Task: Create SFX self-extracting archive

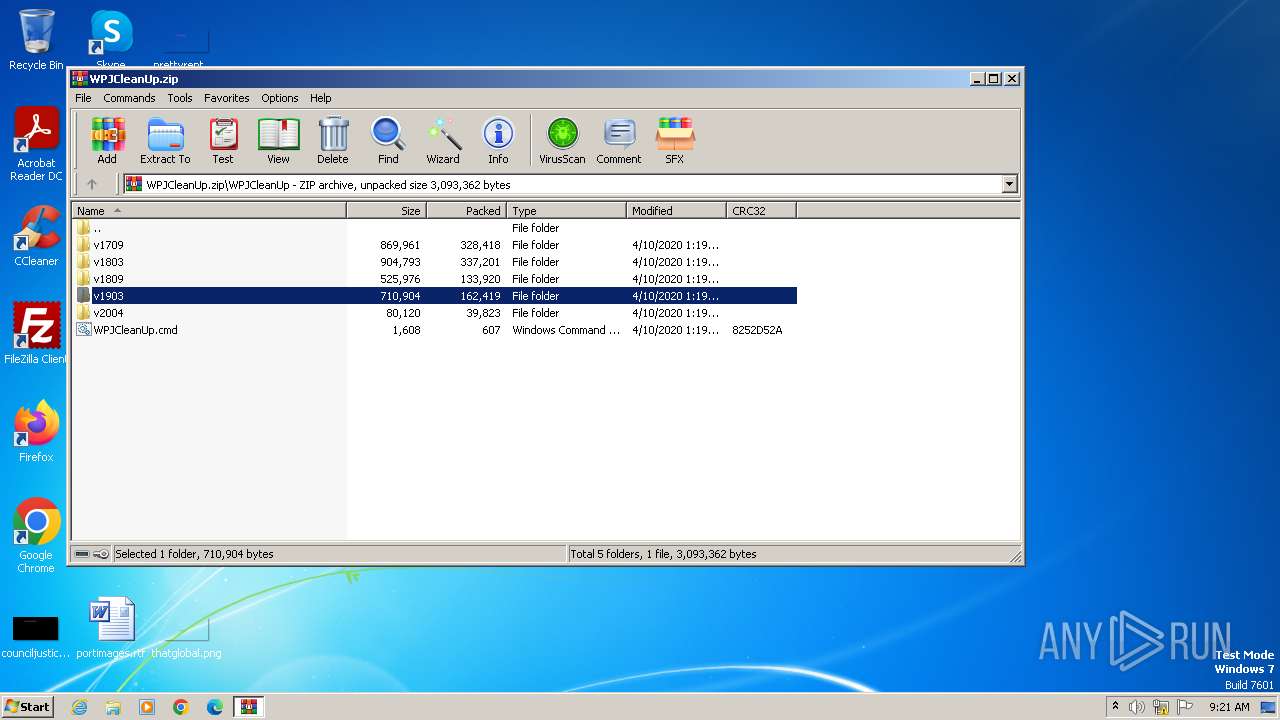Action: [675, 140]
